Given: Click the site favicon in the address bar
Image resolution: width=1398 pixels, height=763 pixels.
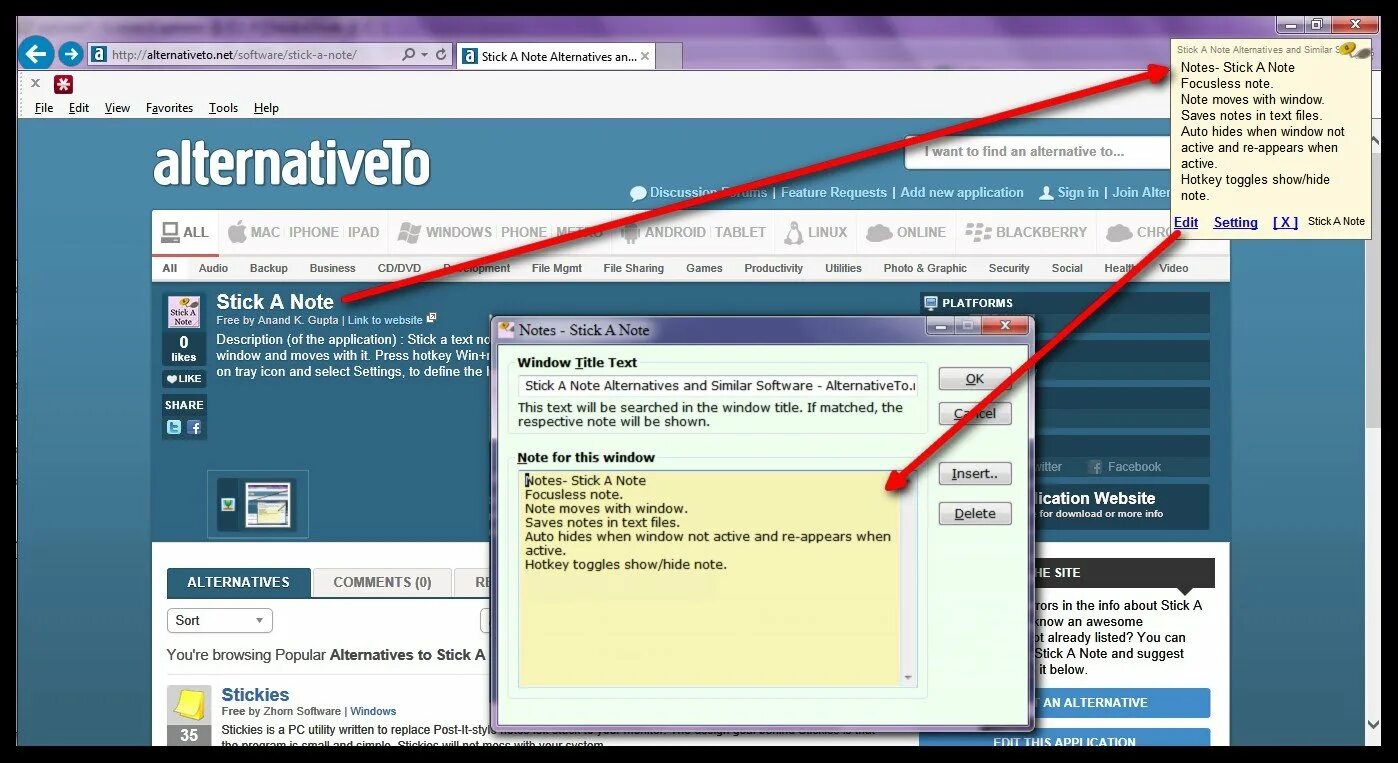Looking at the screenshot, I should click(98, 55).
